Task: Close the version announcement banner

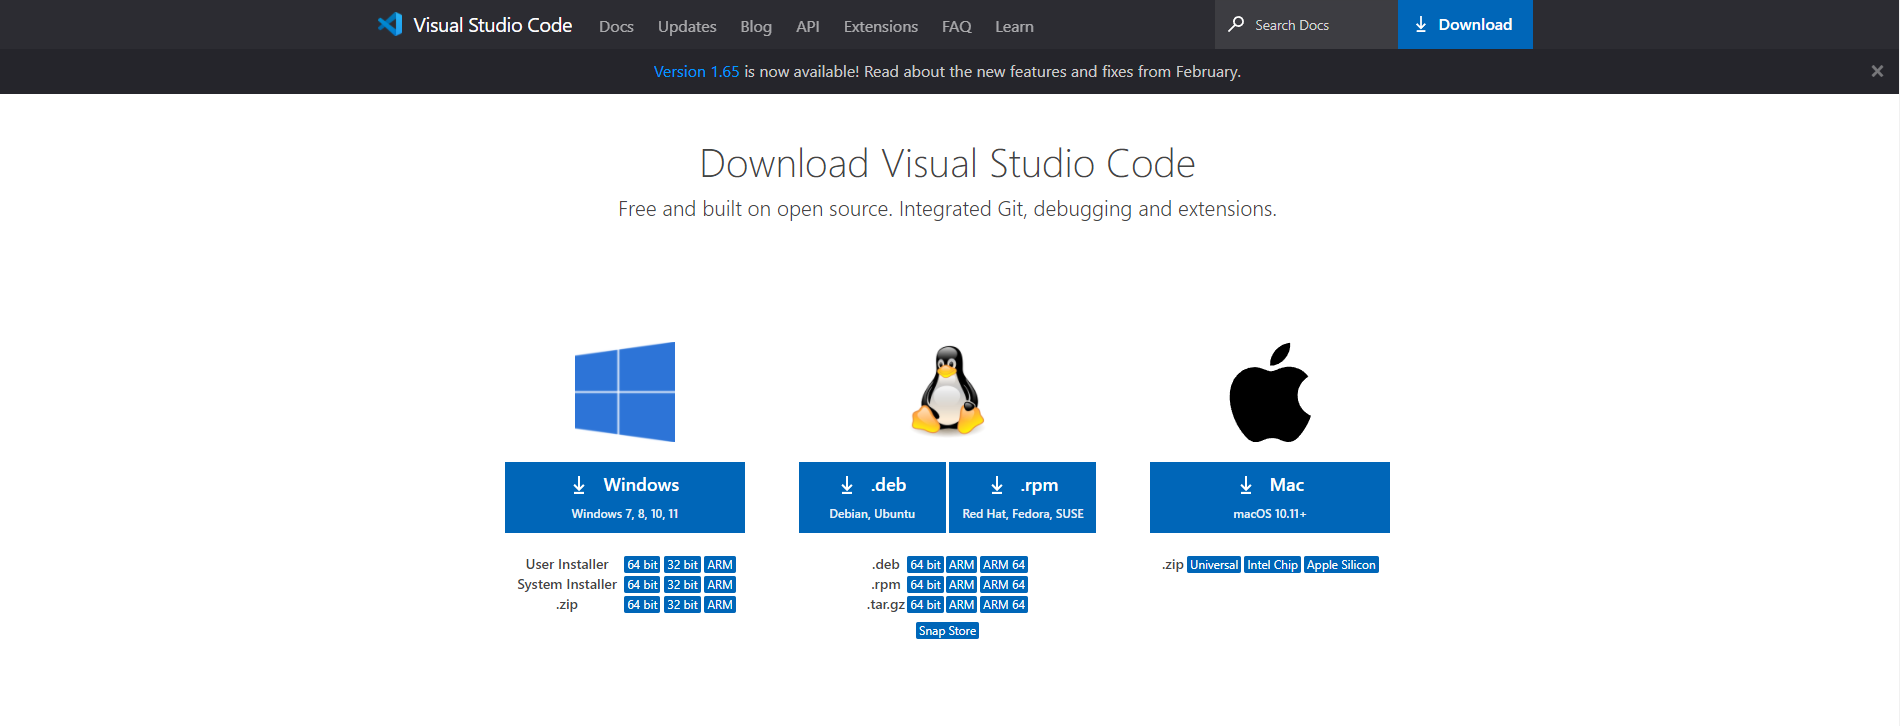Action: click(1877, 71)
